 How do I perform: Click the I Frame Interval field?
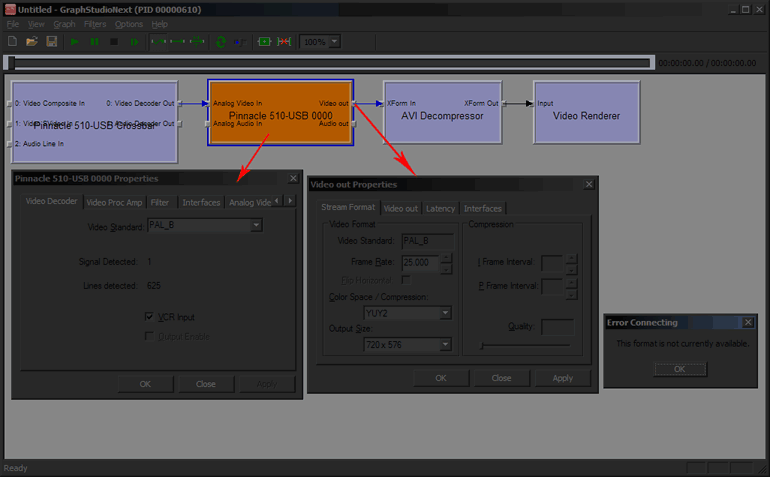552,263
